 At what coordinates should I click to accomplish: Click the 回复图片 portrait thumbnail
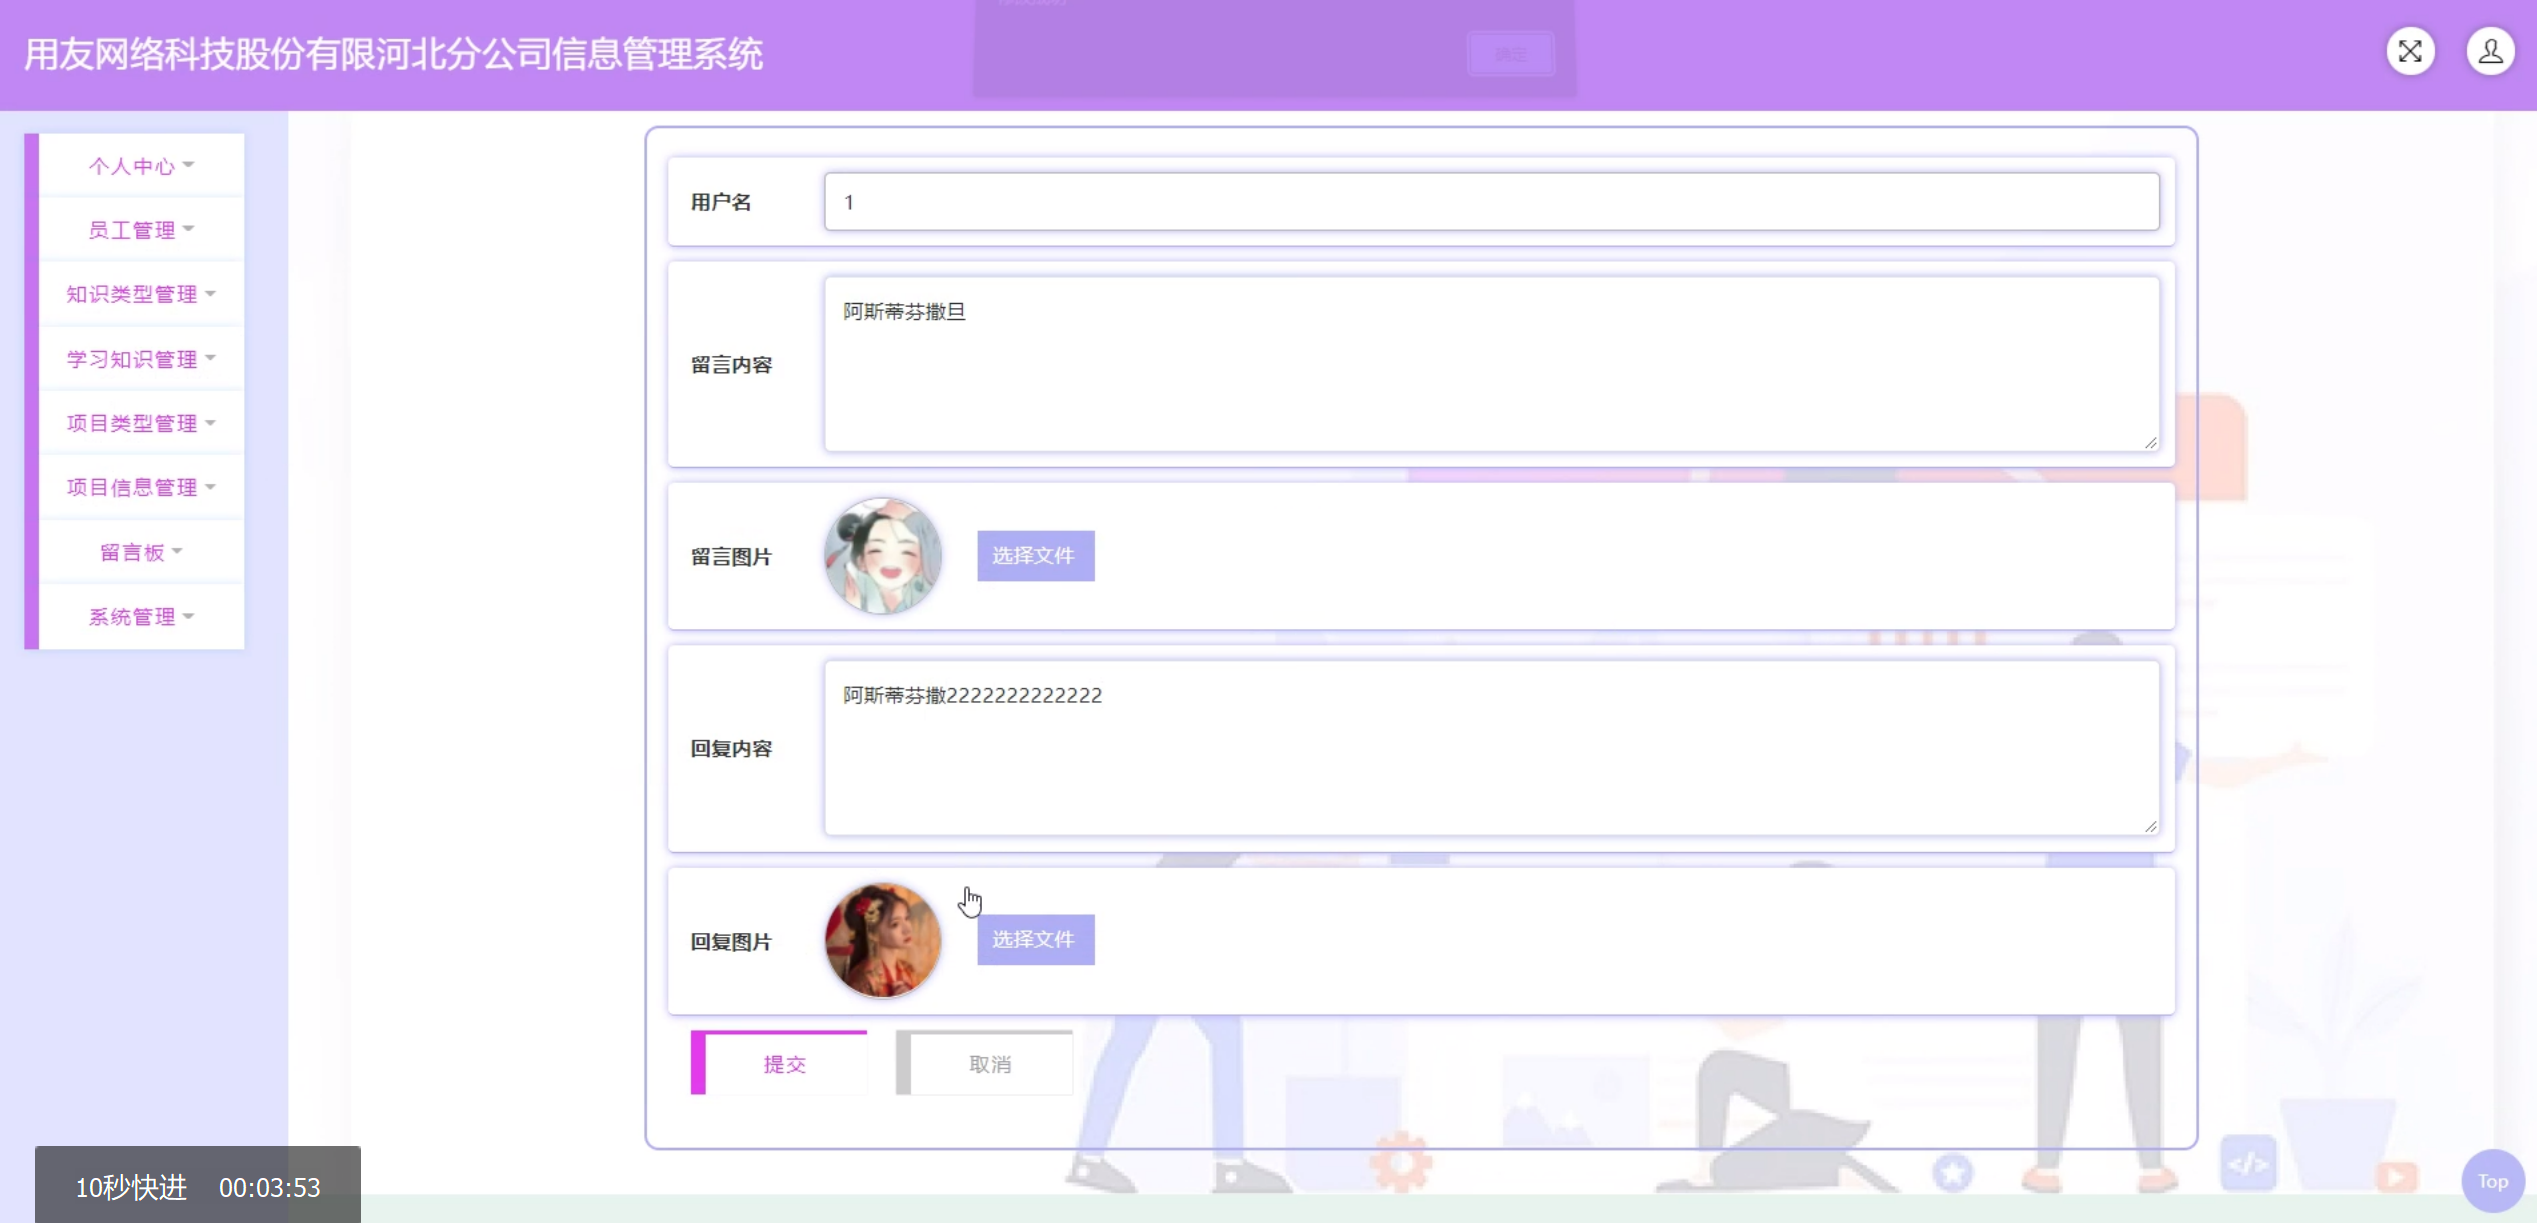pos(882,940)
